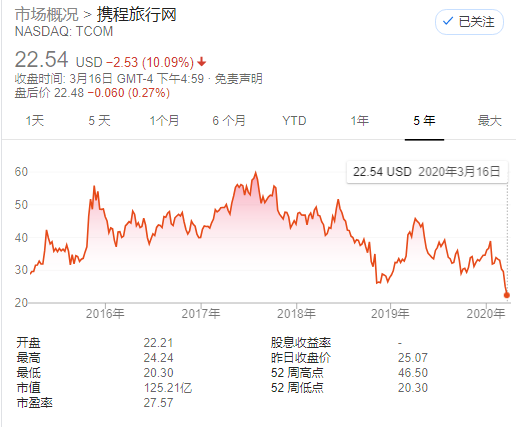The image size is (516, 427).
Task: Click the 52 周高点 value 46.50
Action: pyautogui.click(x=413, y=373)
